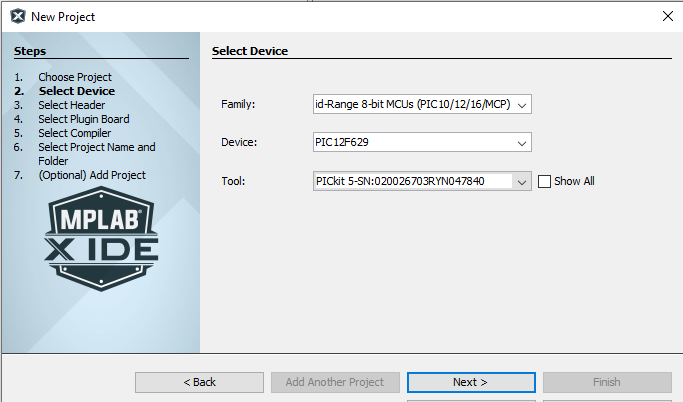Open the Device dropdown arrow
This screenshot has height=402, width=683.
click(x=522, y=143)
